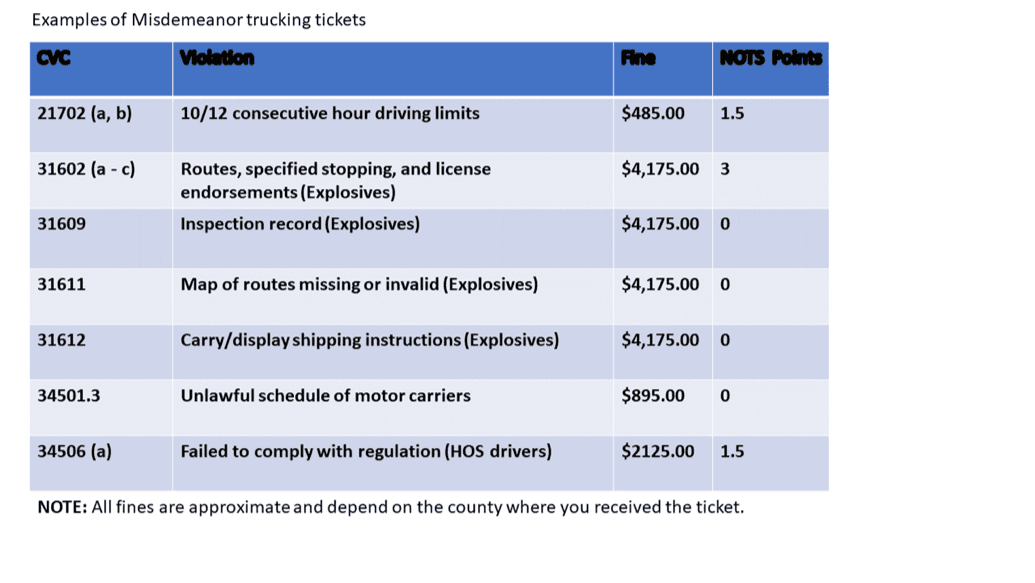Click the Examples of Misdemeanor trucking tickets title

pos(198,20)
